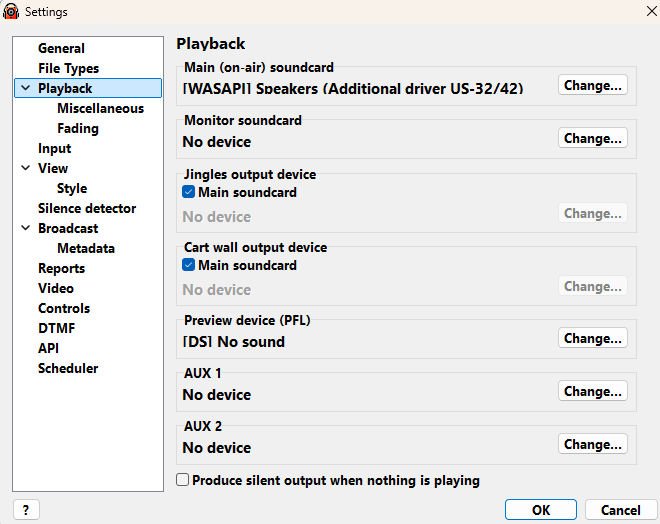Confirm settings with the OK button
This screenshot has width=660, height=524.
tap(541, 510)
